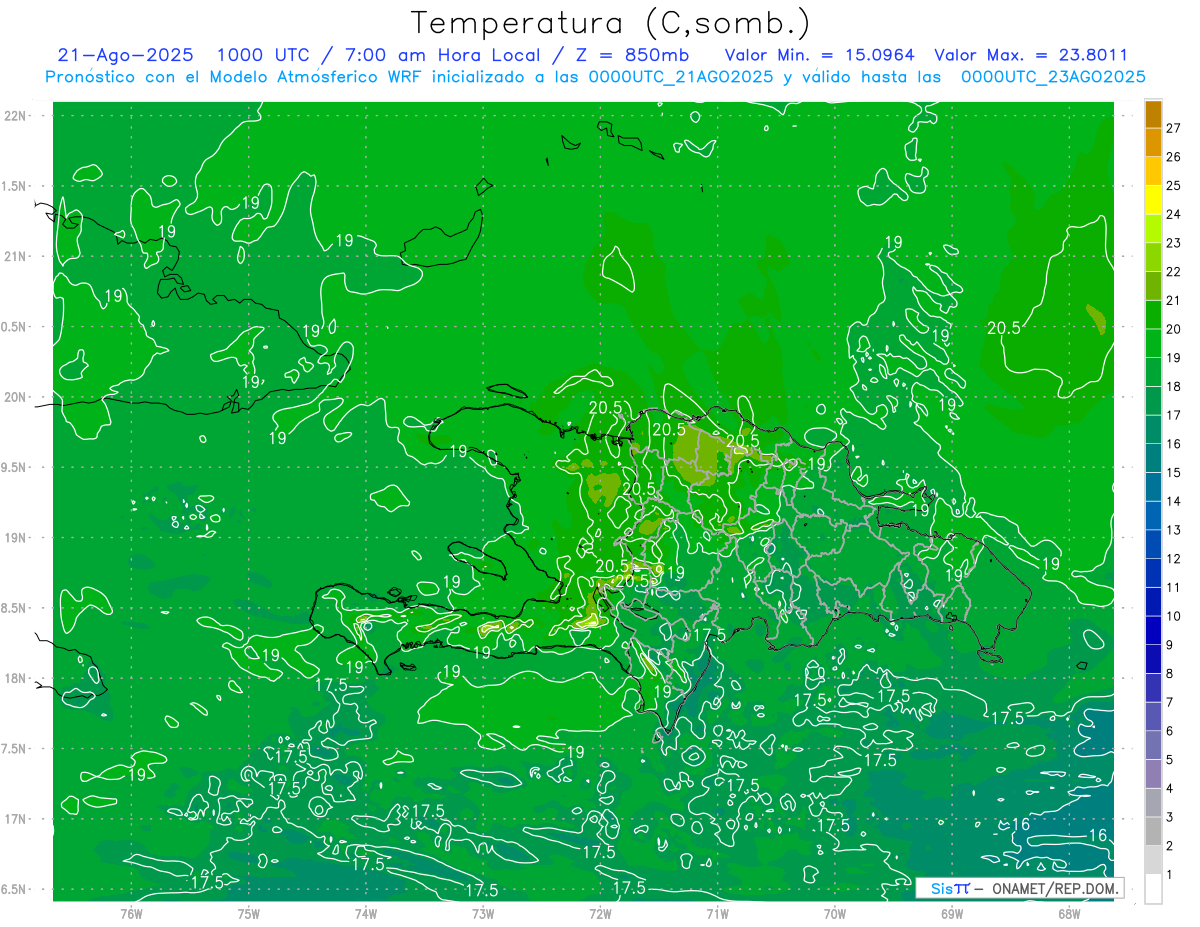The image size is (1200, 927).
Task: Click the 76W longitude label
Action: point(131,913)
